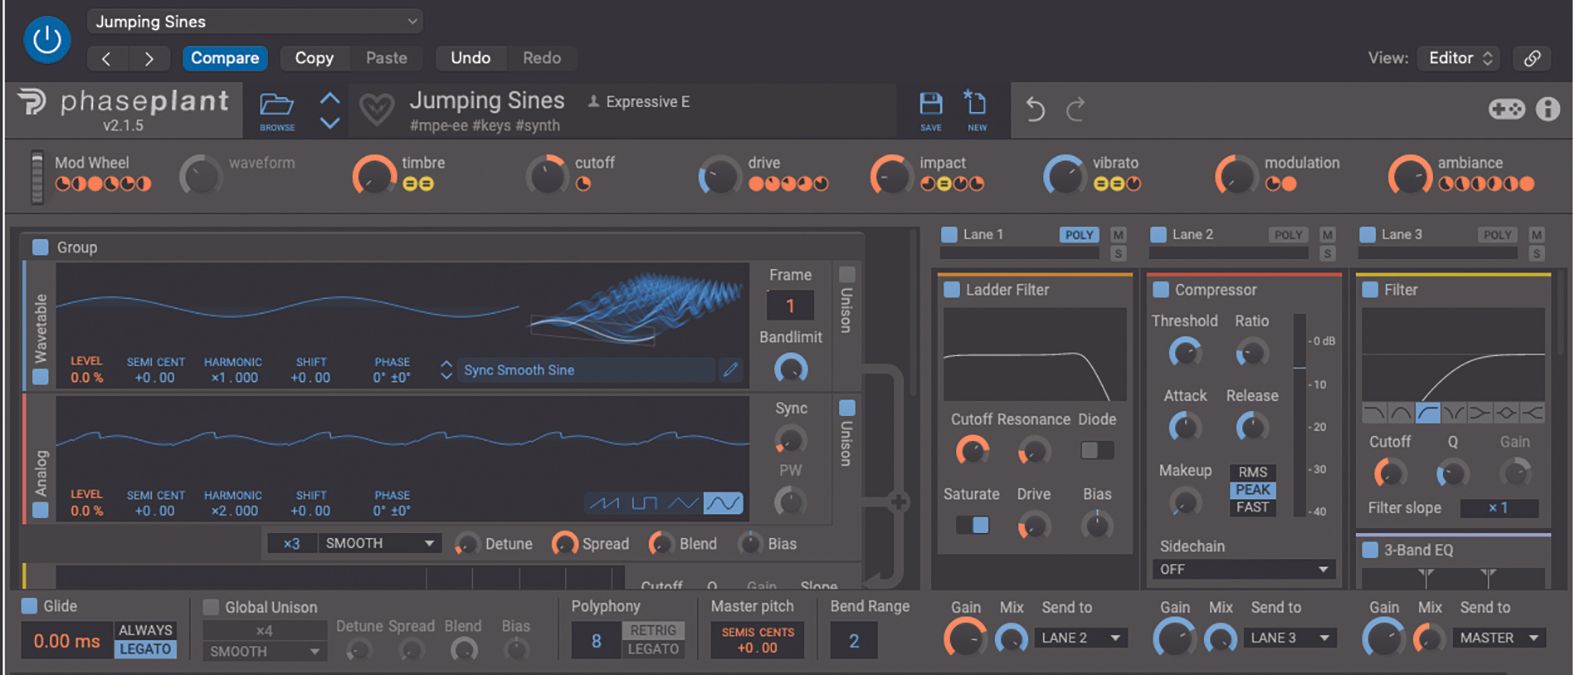
Task: Toggle the Analog oscillator enable box
Action: 40,510
